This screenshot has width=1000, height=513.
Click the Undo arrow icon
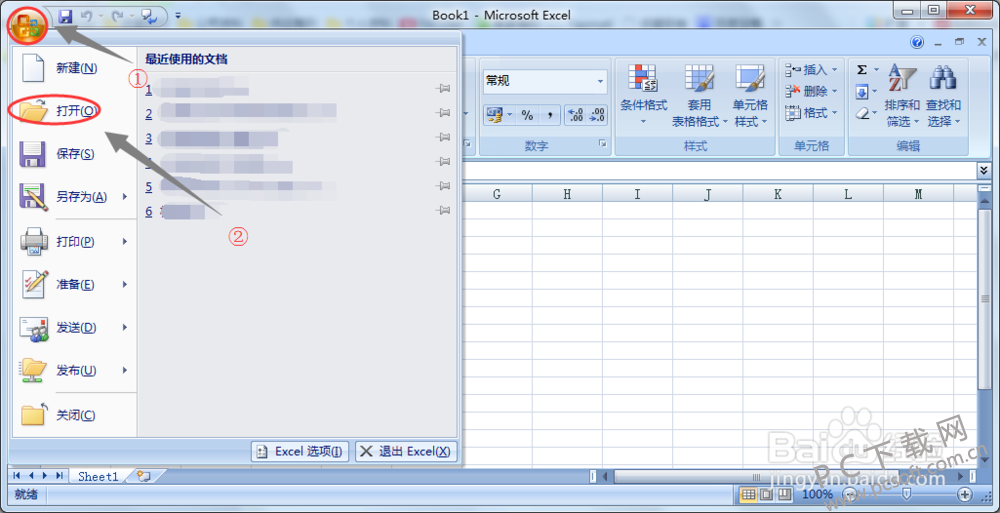pos(85,15)
